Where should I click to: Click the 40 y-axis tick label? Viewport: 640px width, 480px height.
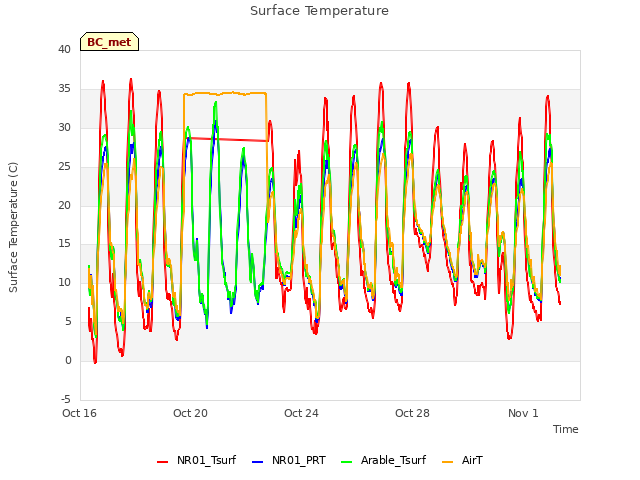[x=64, y=50]
